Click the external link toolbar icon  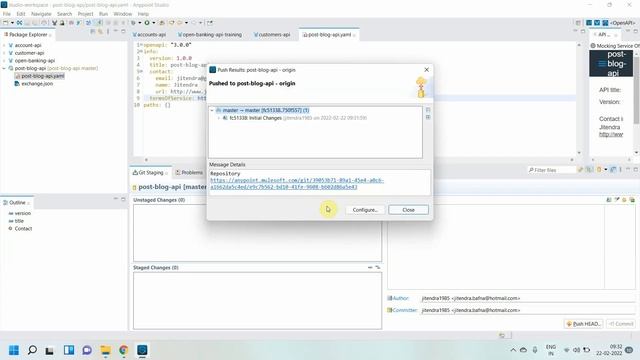point(210,23)
